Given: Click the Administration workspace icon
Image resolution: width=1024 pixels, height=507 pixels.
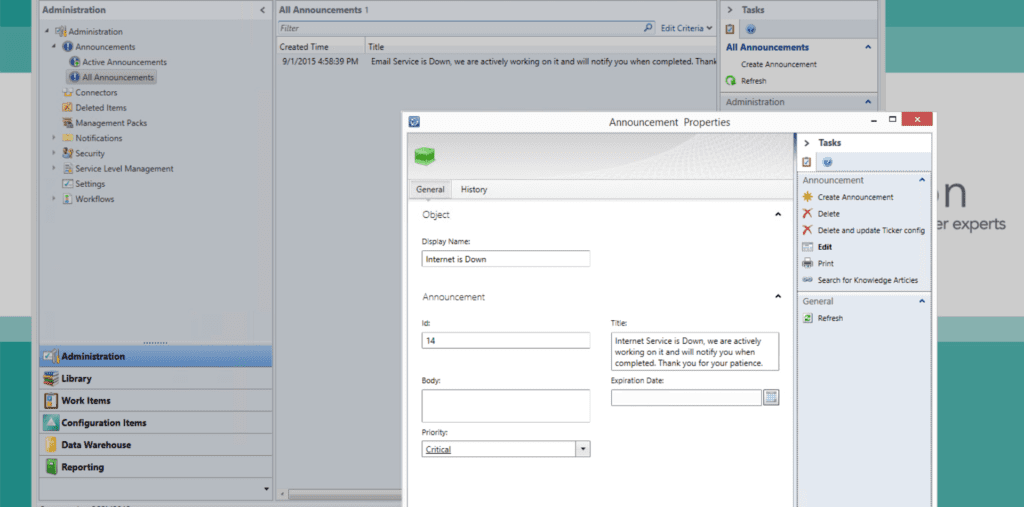Looking at the screenshot, I should tap(51, 357).
